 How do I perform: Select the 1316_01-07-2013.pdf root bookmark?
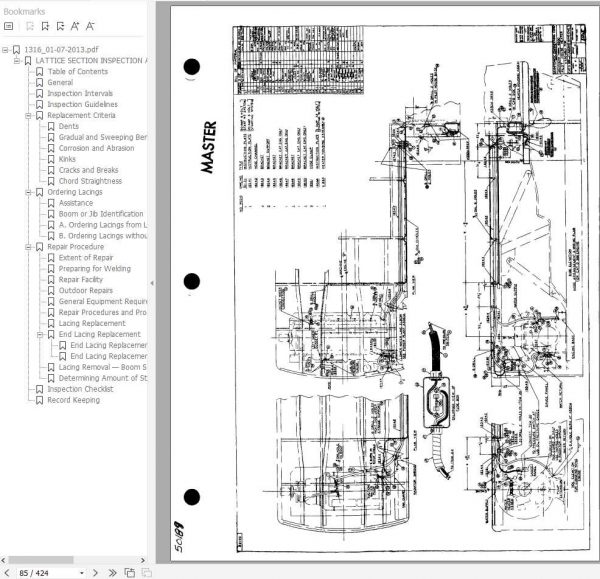pyautogui.click(x=61, y=50)
